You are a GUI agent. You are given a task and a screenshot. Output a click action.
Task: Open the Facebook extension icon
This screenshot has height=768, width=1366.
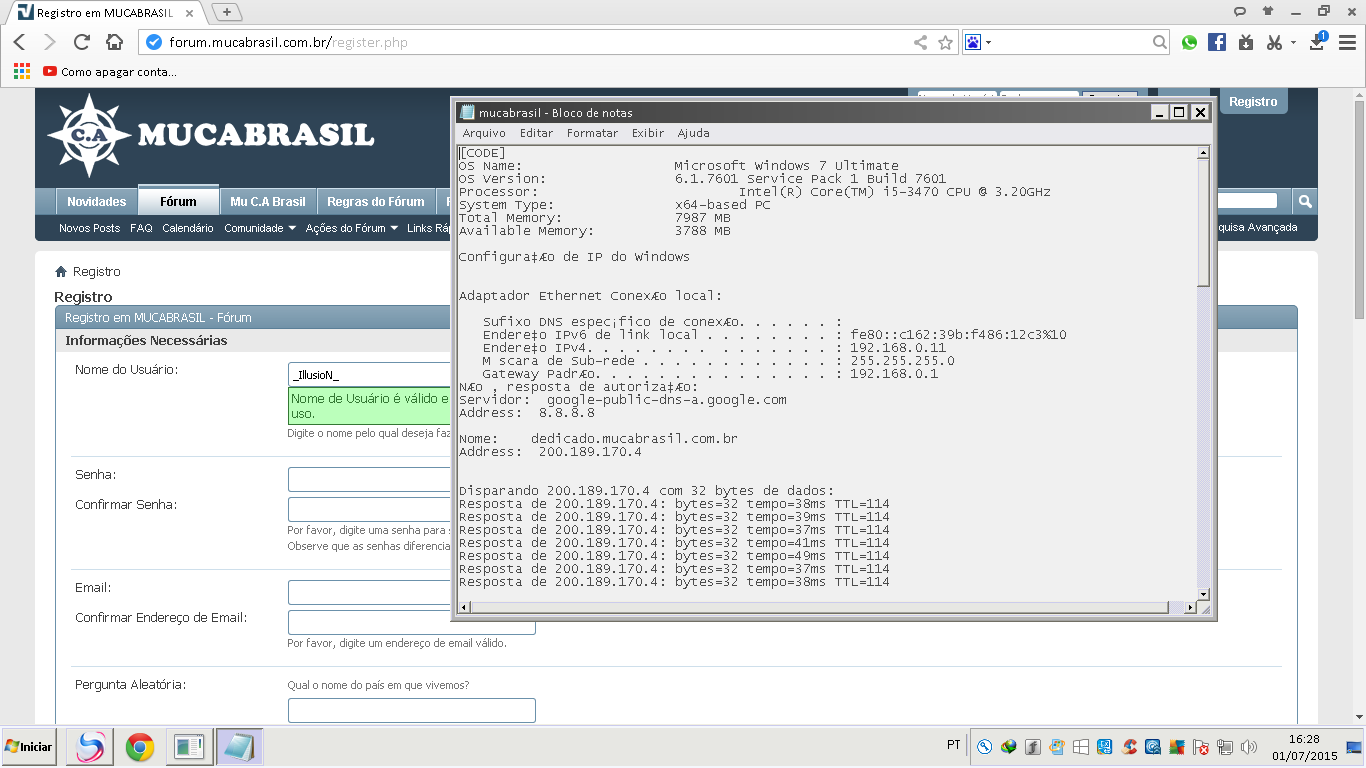coord(1217,42)
